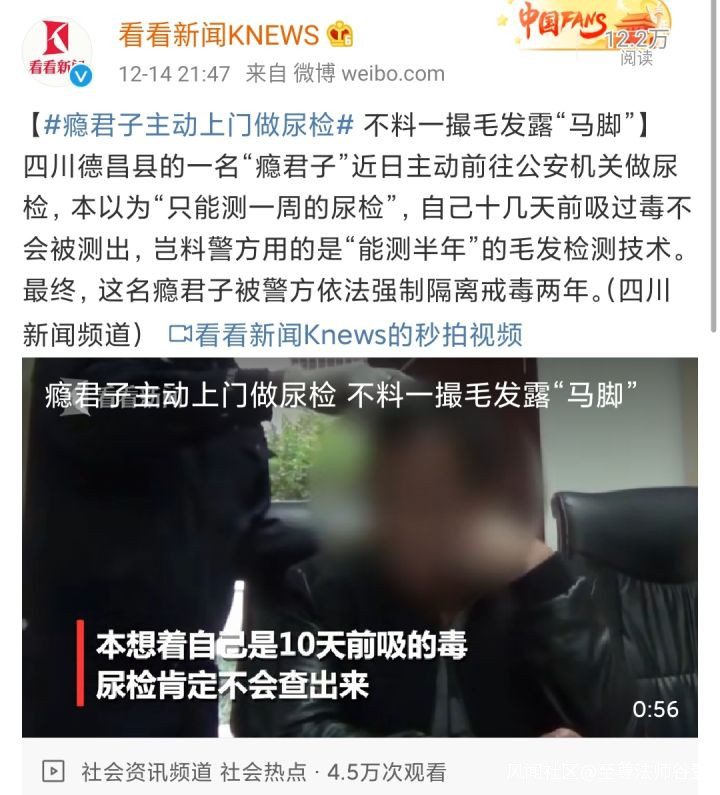Image resolution: width=720 pixels, height=795 pixels.
Task: Tap the play icon beside 社会资讯频道
Action: coord(53,771)
